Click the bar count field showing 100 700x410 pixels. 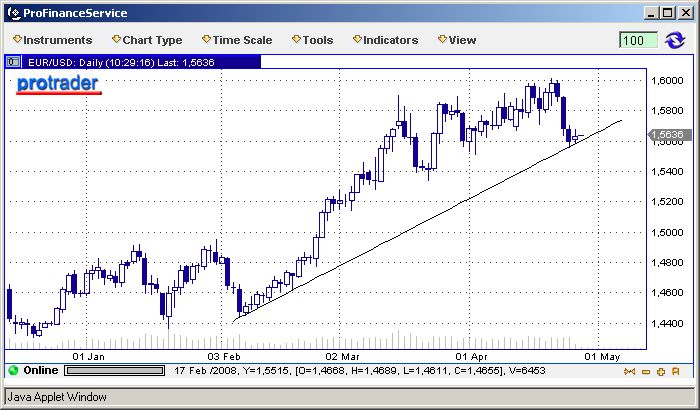tap(638, 41)
